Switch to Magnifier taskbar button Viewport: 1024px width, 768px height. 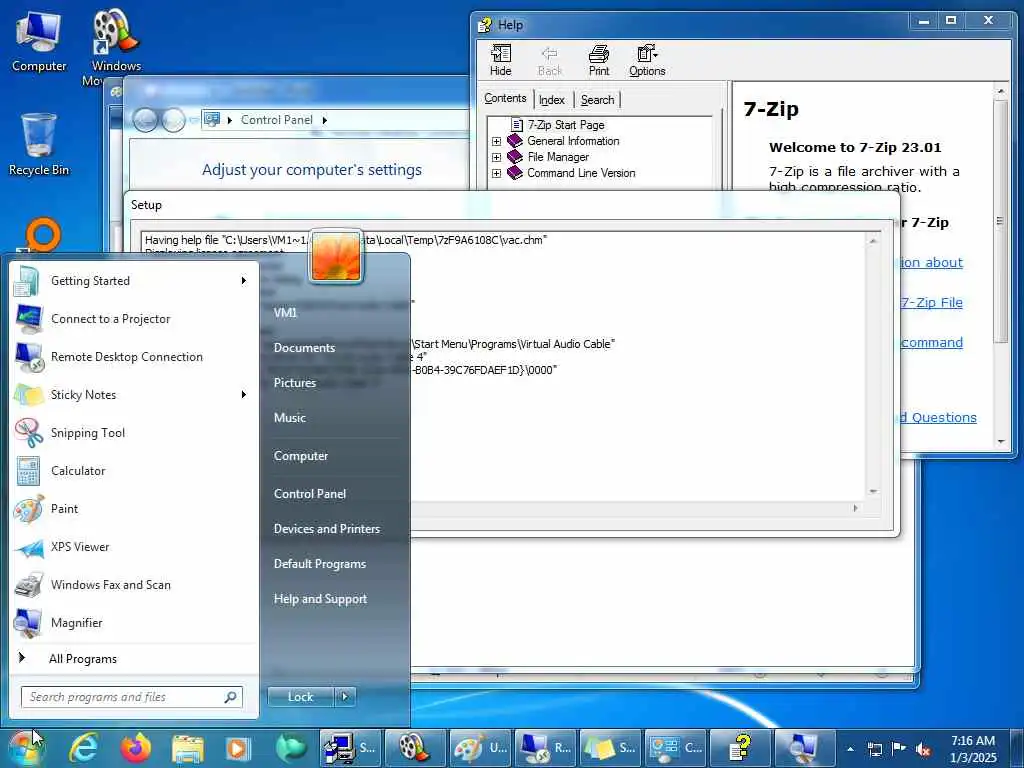pyautogui.click(x=805, y=748)
